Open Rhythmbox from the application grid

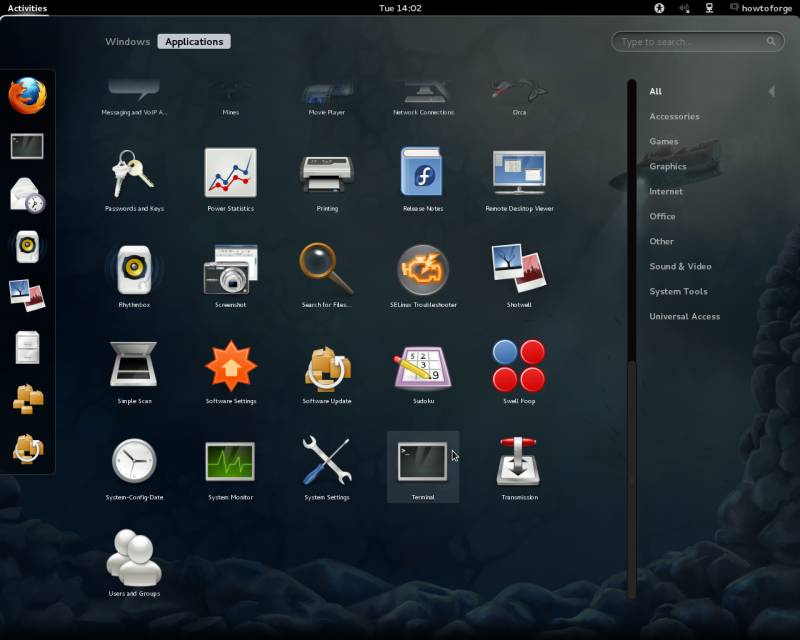[133, 268]
